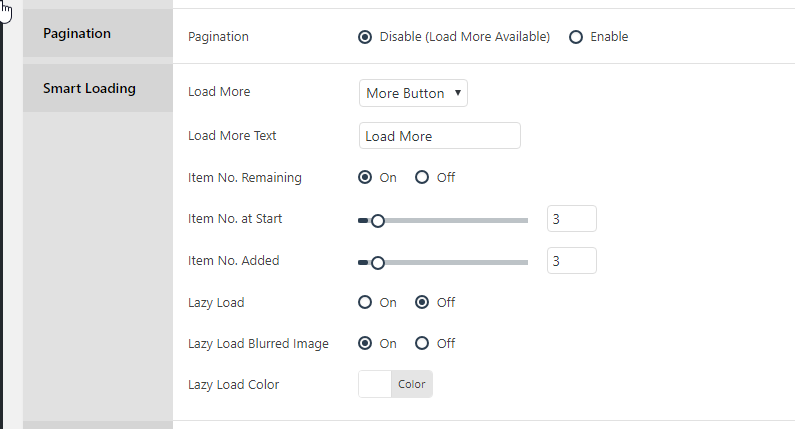The height and width of the screenshot is (429, 795).
Task: Click the Color button for Lazy Load
Action: click(x=412, y=384)
